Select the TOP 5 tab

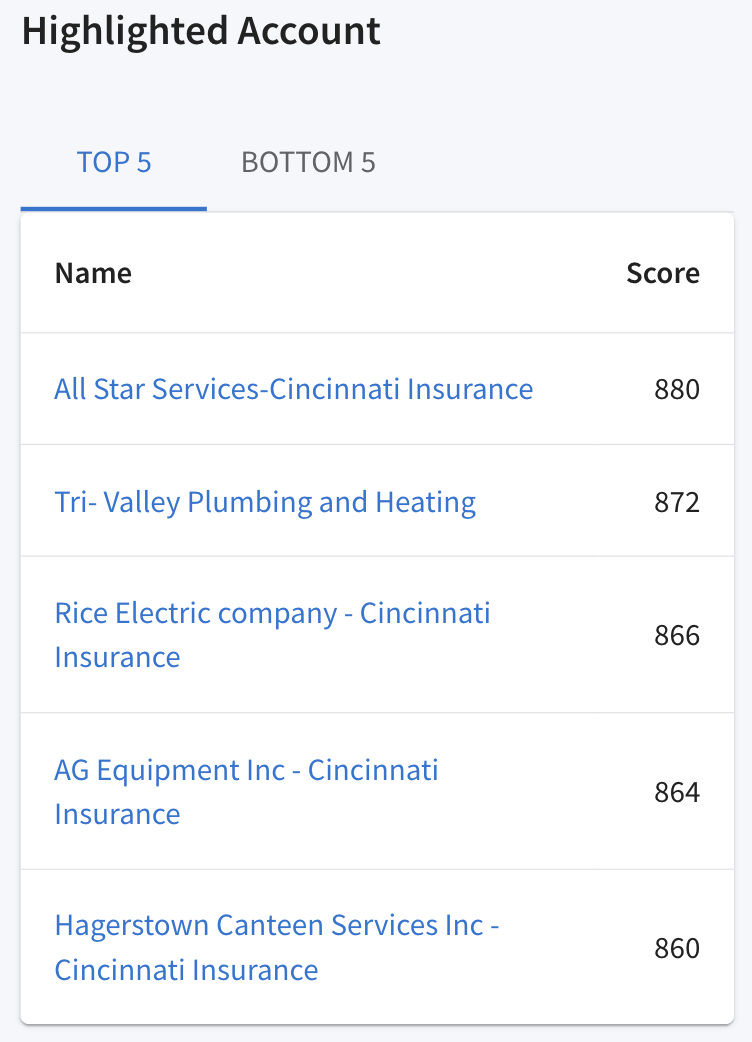point(114,163)
